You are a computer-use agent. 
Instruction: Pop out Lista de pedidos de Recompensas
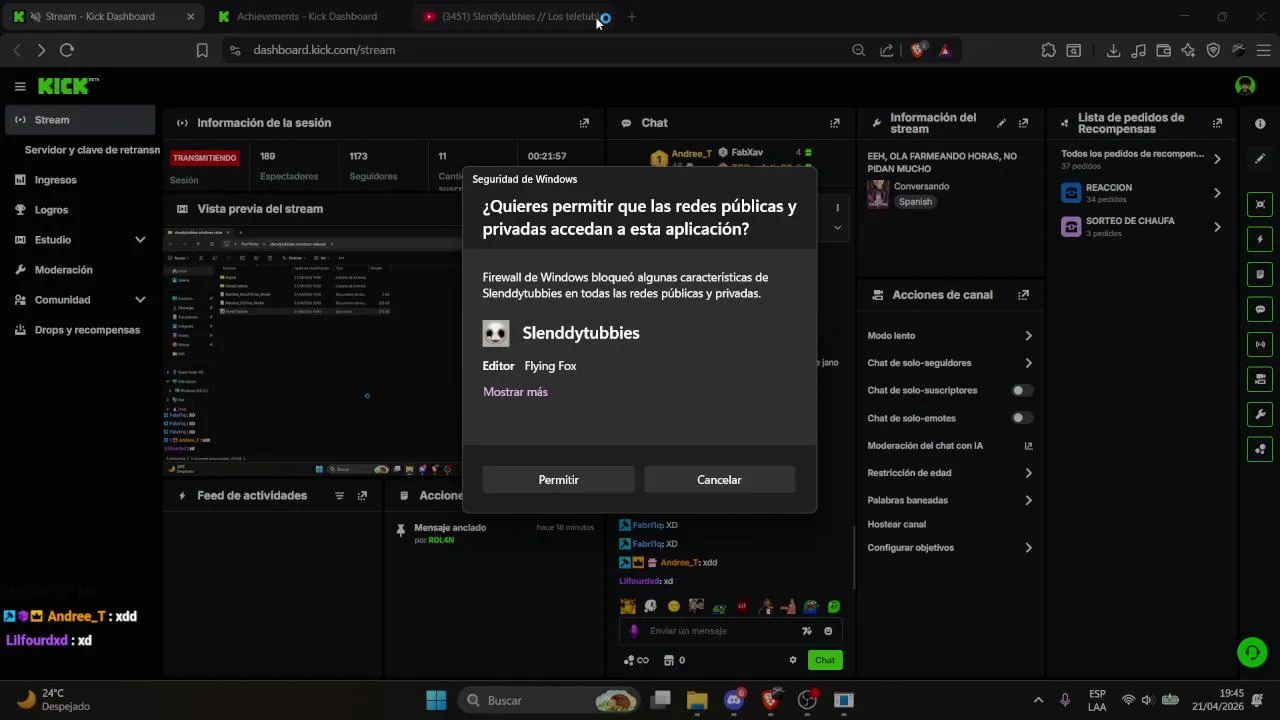point(1217,123)
